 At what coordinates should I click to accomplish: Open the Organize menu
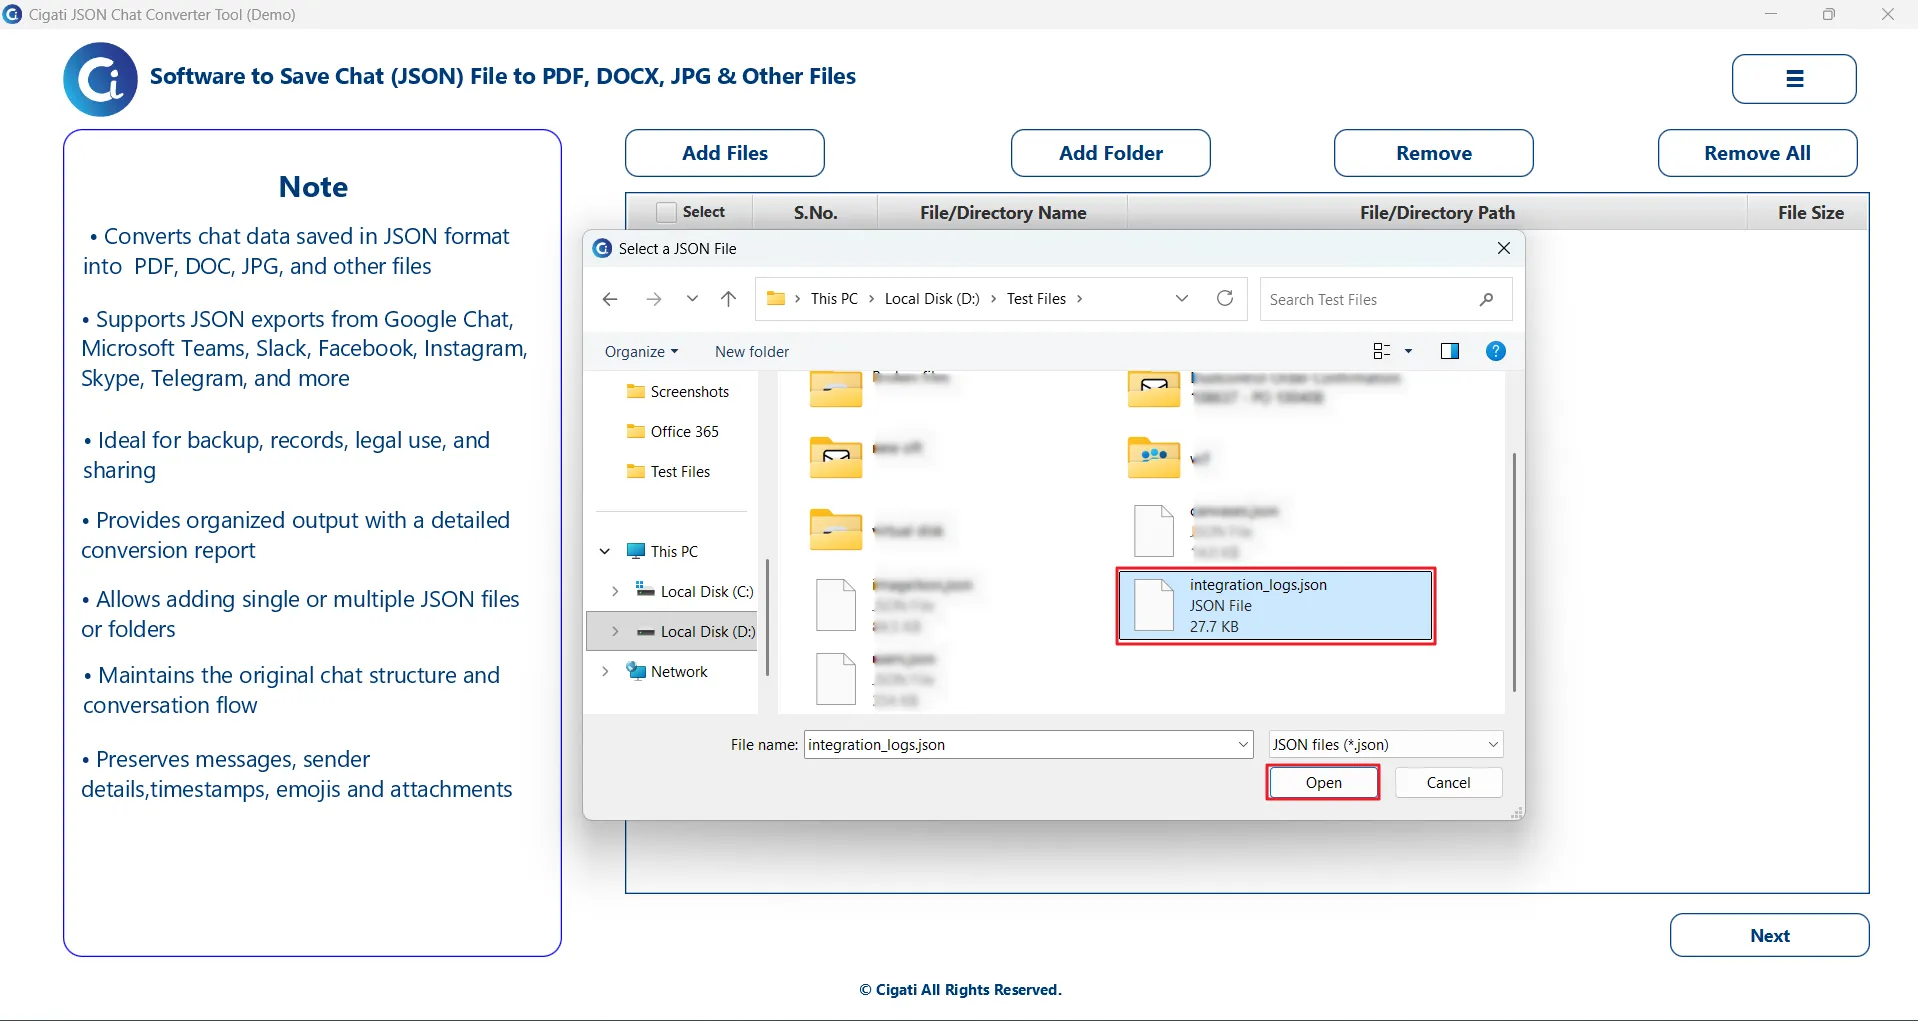pos(641,352)
